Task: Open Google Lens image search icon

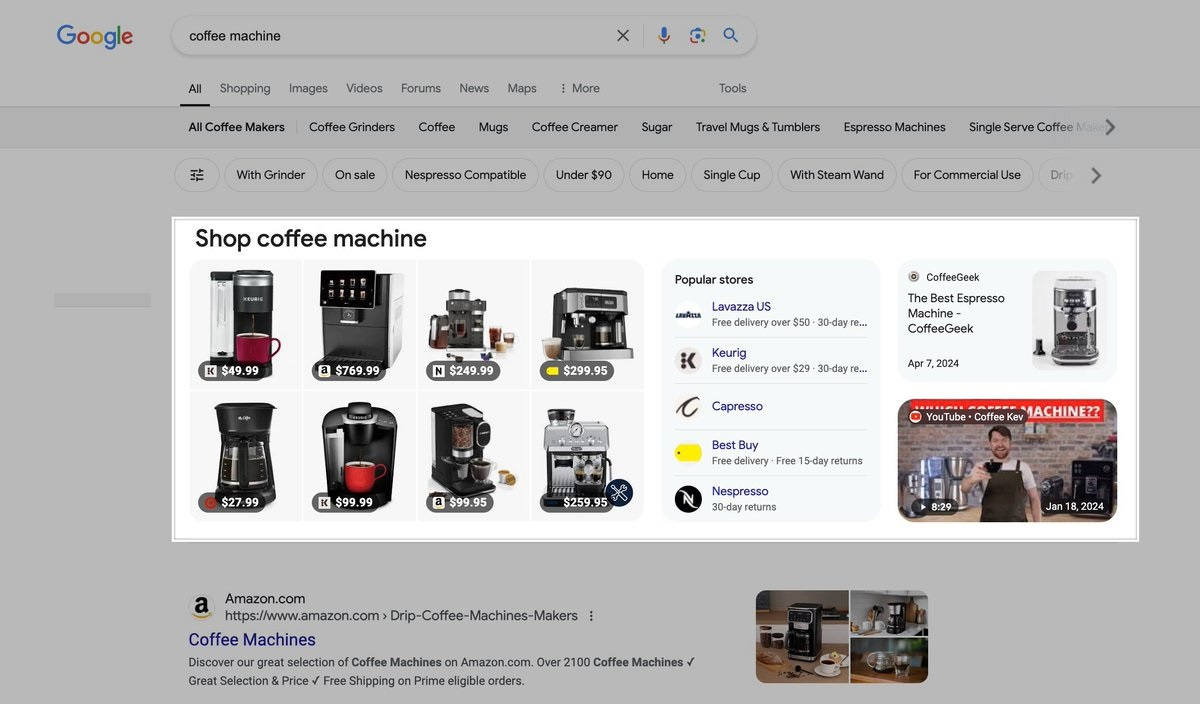Action: [x=698, y=36]
